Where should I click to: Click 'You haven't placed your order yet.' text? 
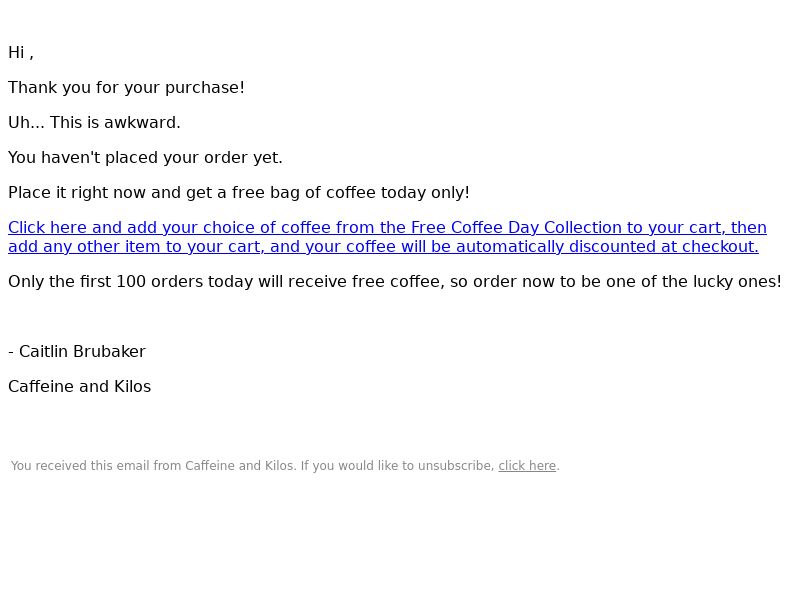tap(145, 158)
